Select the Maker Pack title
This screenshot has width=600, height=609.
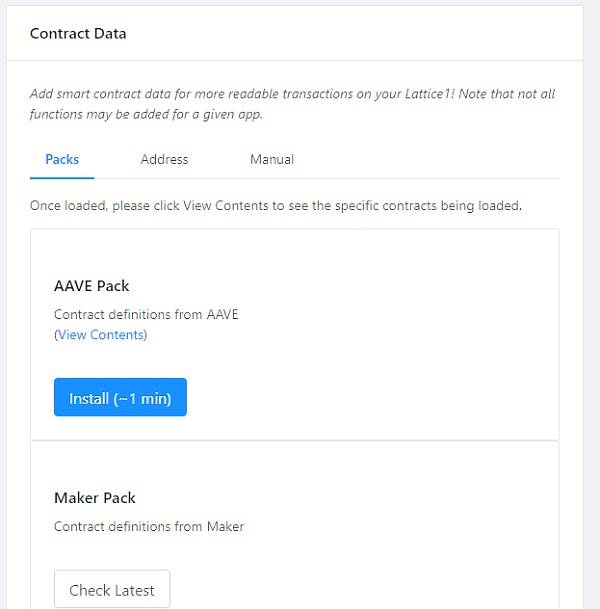click(95, 498)
